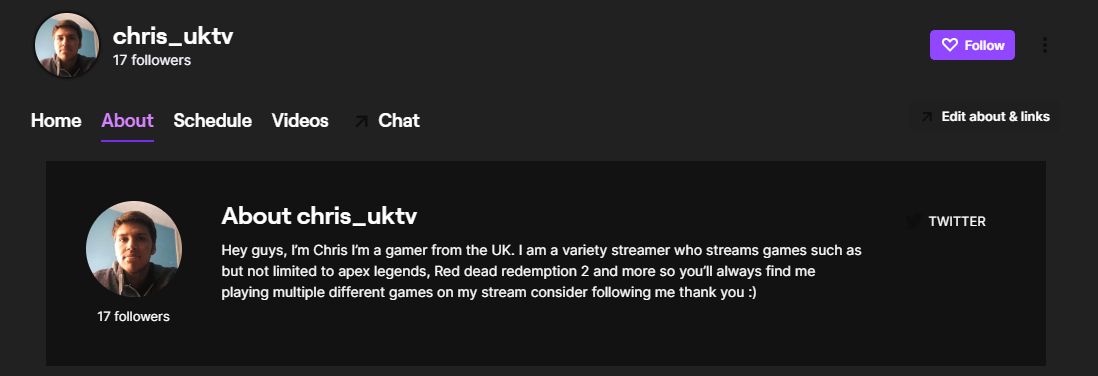The image size is (1098, 376).
Task: Click the chris_uktv channel name in the header
Action: click(173, 36)
